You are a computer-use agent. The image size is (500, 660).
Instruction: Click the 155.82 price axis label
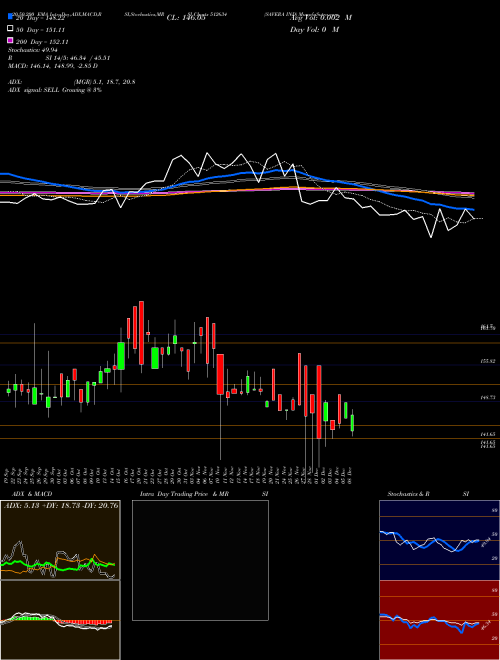point(489,361)
